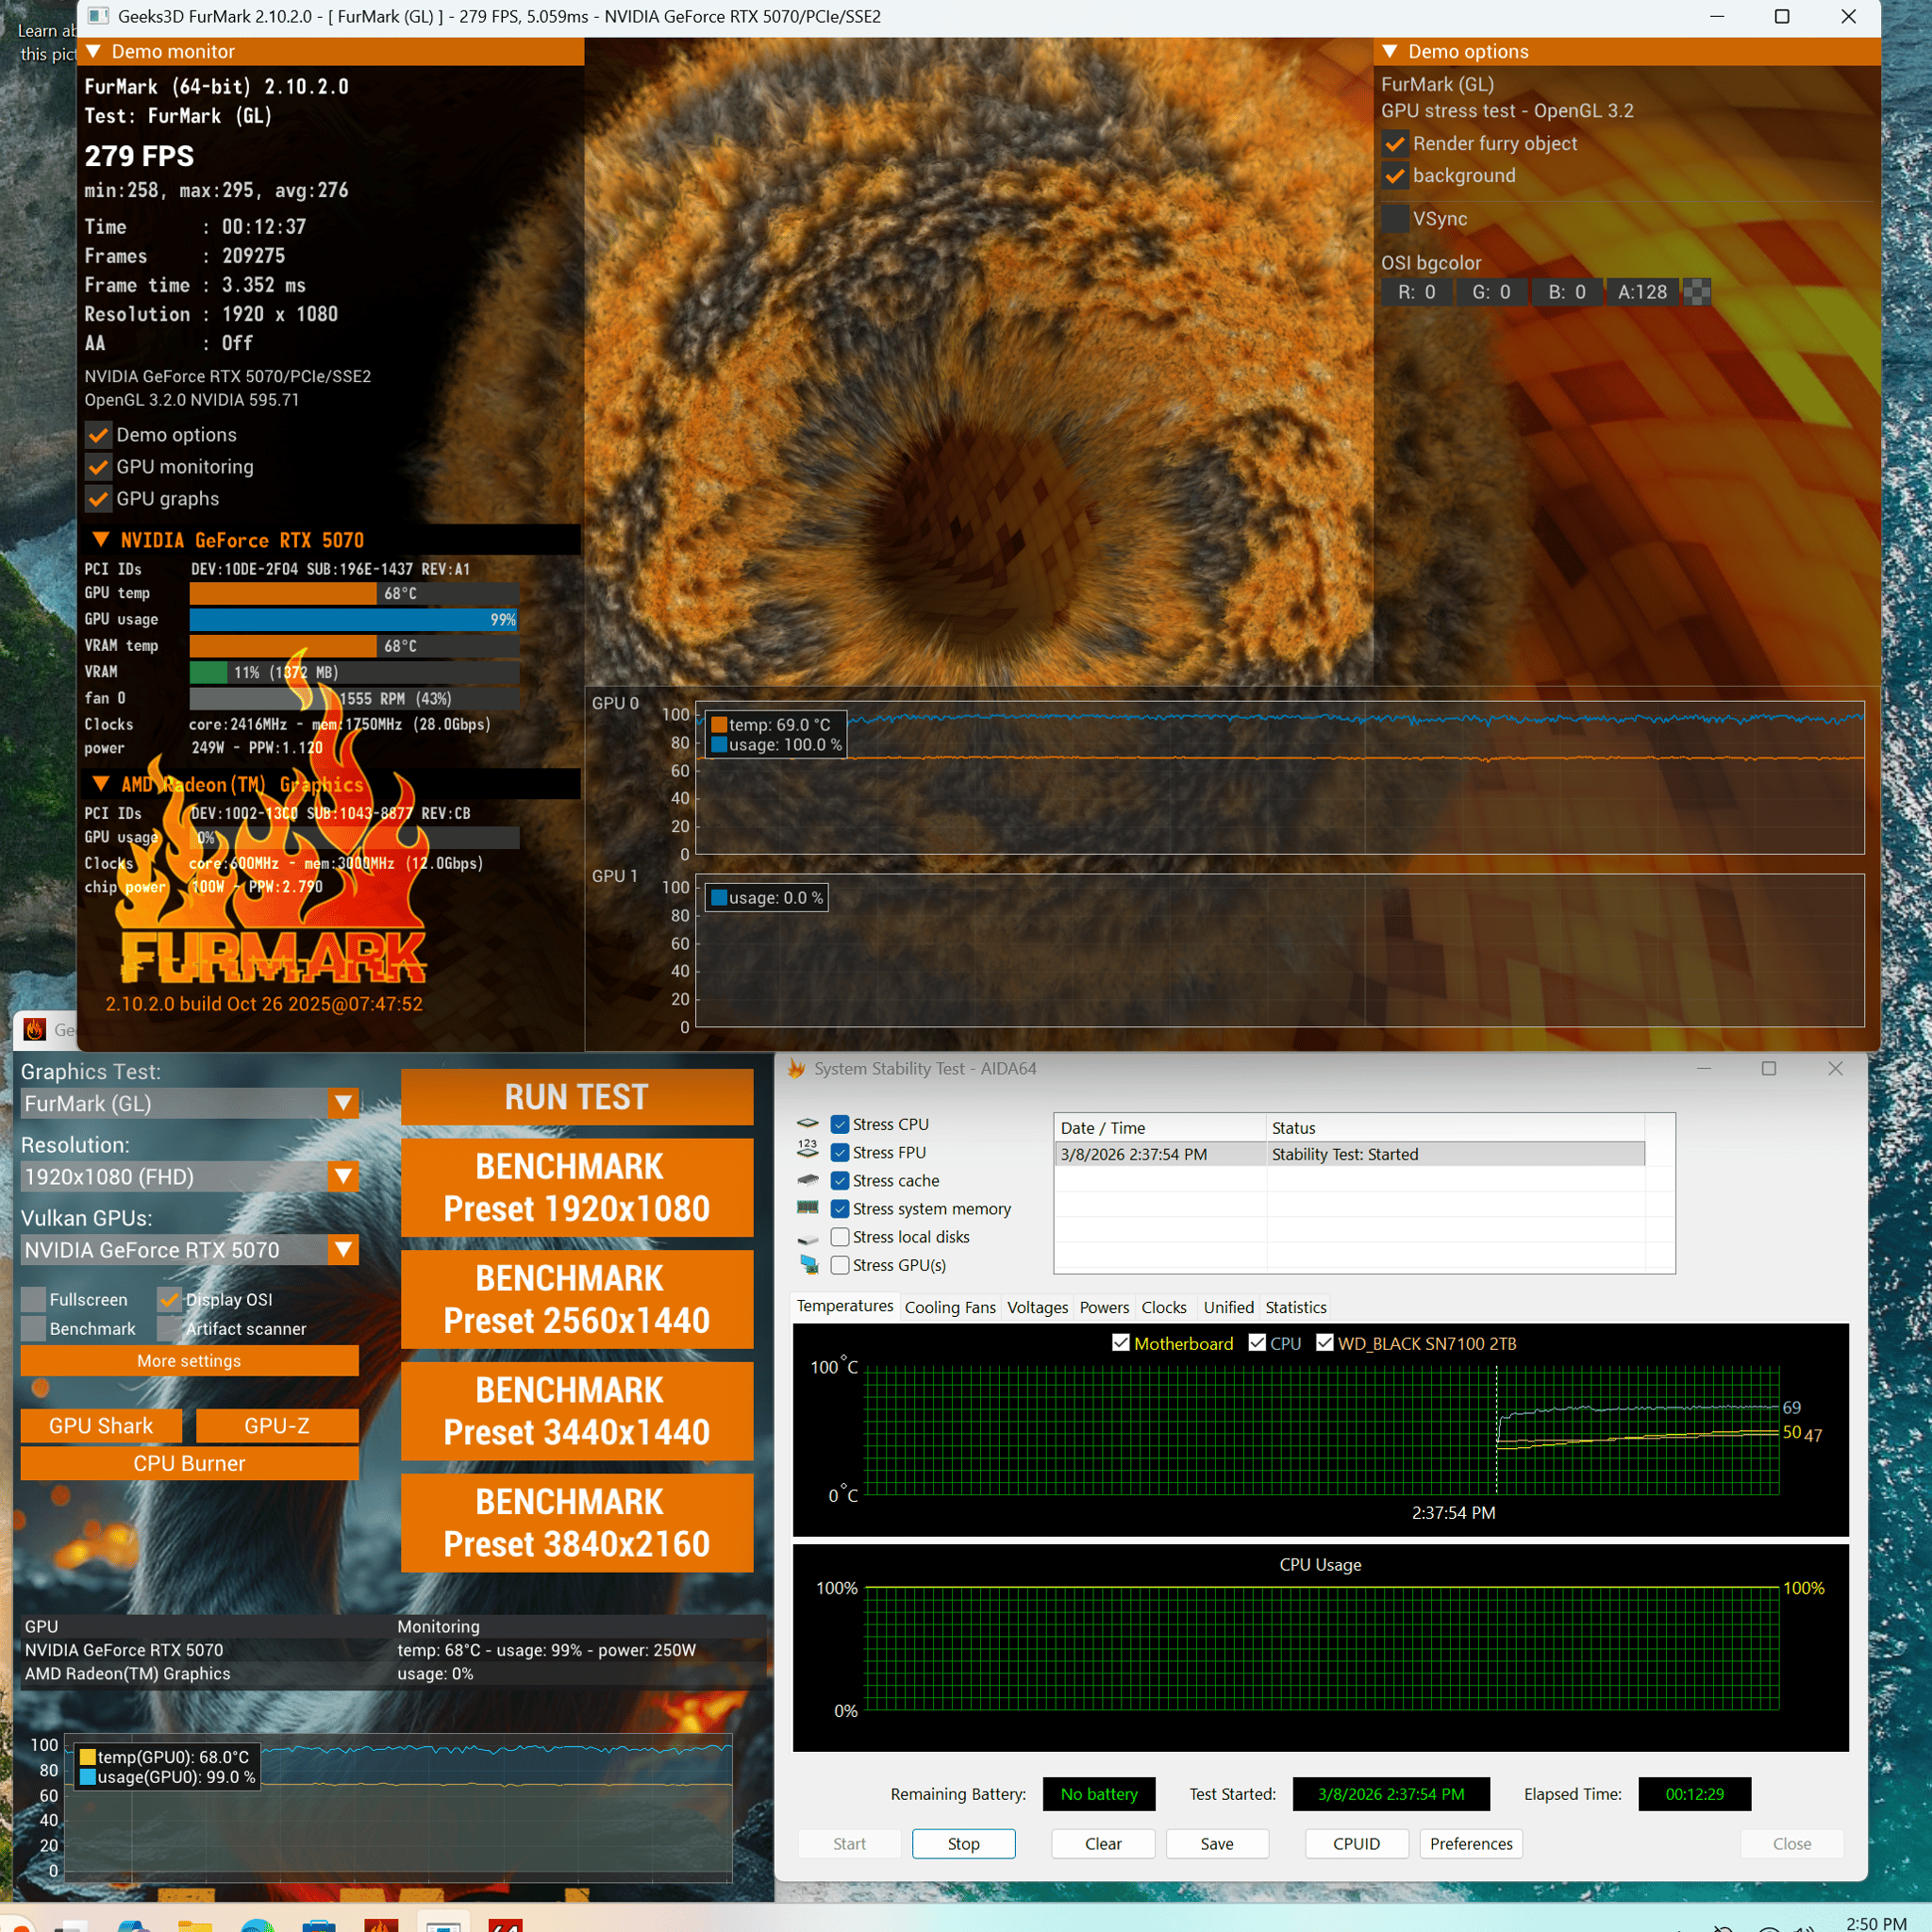The width and height of the screenshot is (1932, 1932).
Task: Collapse the AMD Radeon(TM) Graphics section
Action: [101, 784]
